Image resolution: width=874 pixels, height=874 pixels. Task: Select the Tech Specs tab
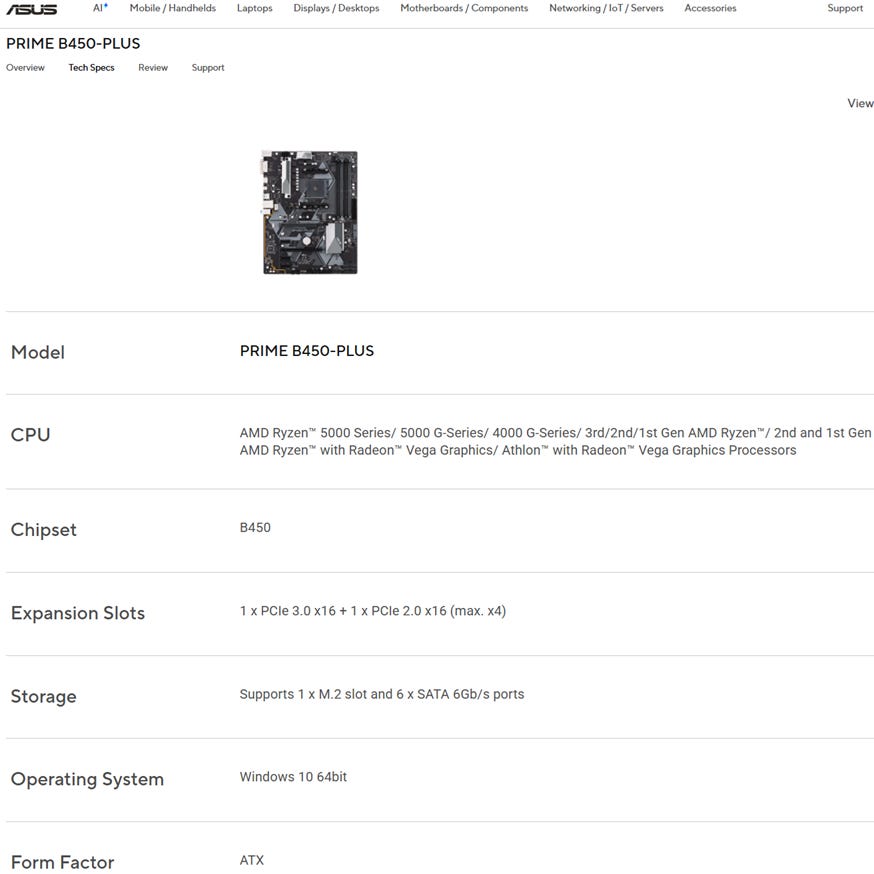coord(91,67)
